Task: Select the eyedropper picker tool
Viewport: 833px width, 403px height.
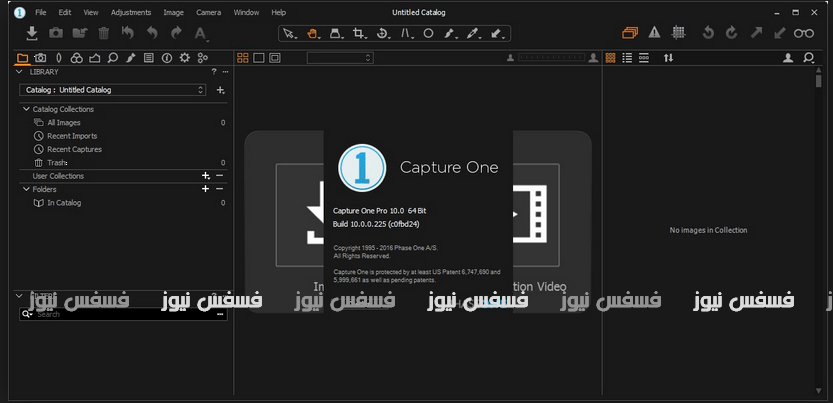Action: tap(473, 33)
